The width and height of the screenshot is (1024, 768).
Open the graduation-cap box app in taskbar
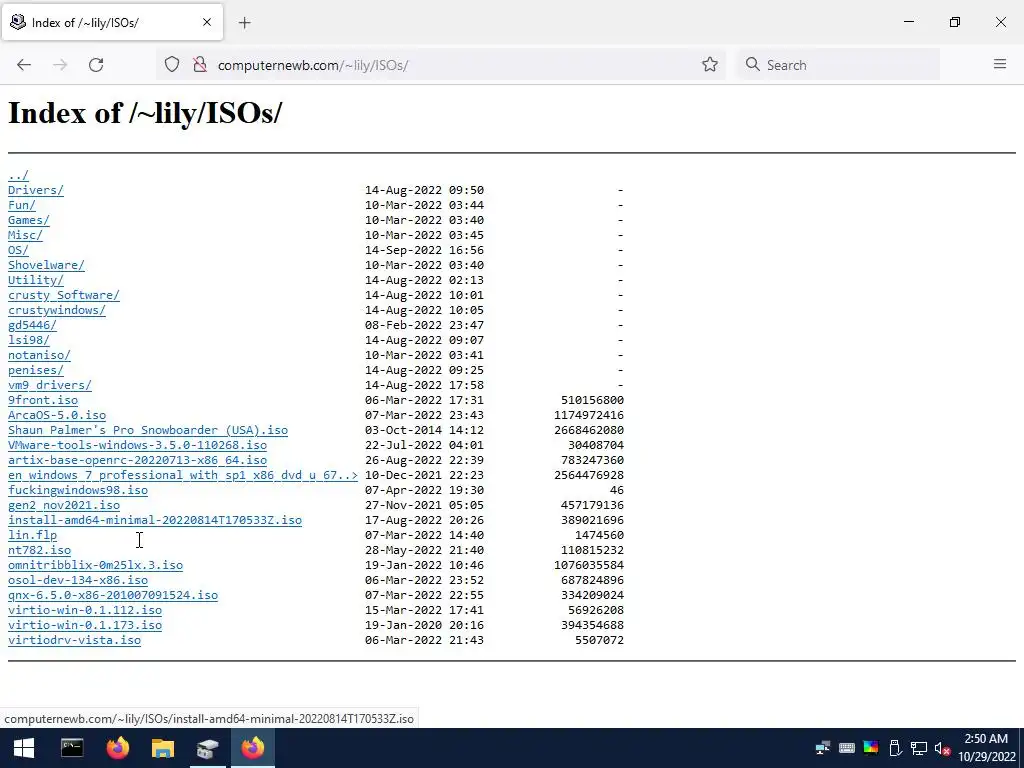click(208, 748)
